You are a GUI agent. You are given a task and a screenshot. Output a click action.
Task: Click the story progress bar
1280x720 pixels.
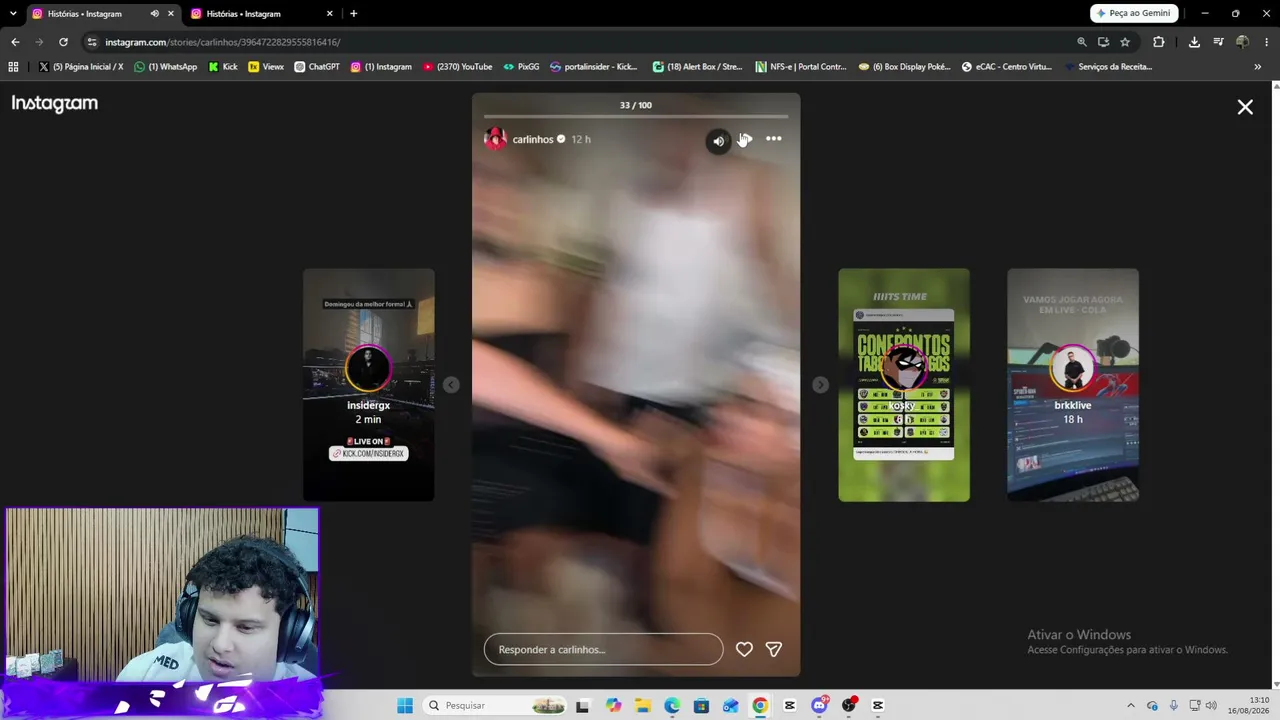pyautogui.click(x=636, y=117)
